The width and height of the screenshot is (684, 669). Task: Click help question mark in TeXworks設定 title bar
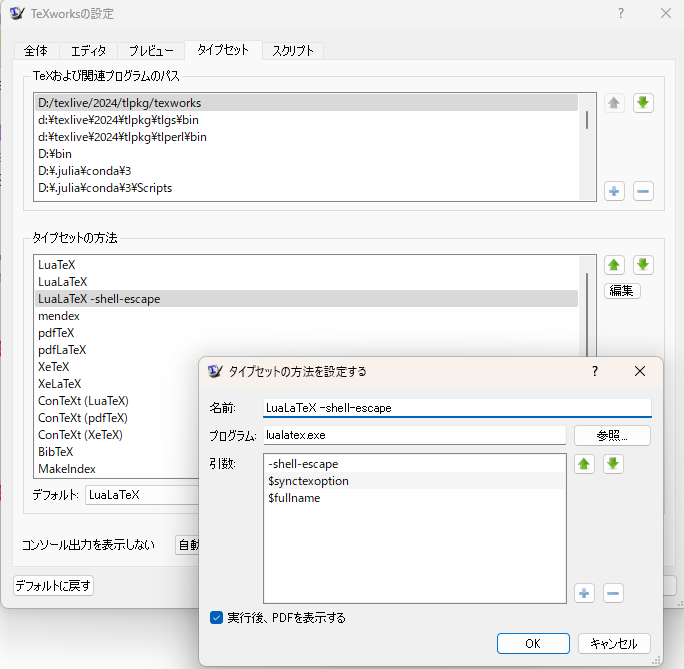(x=621, y=14)
